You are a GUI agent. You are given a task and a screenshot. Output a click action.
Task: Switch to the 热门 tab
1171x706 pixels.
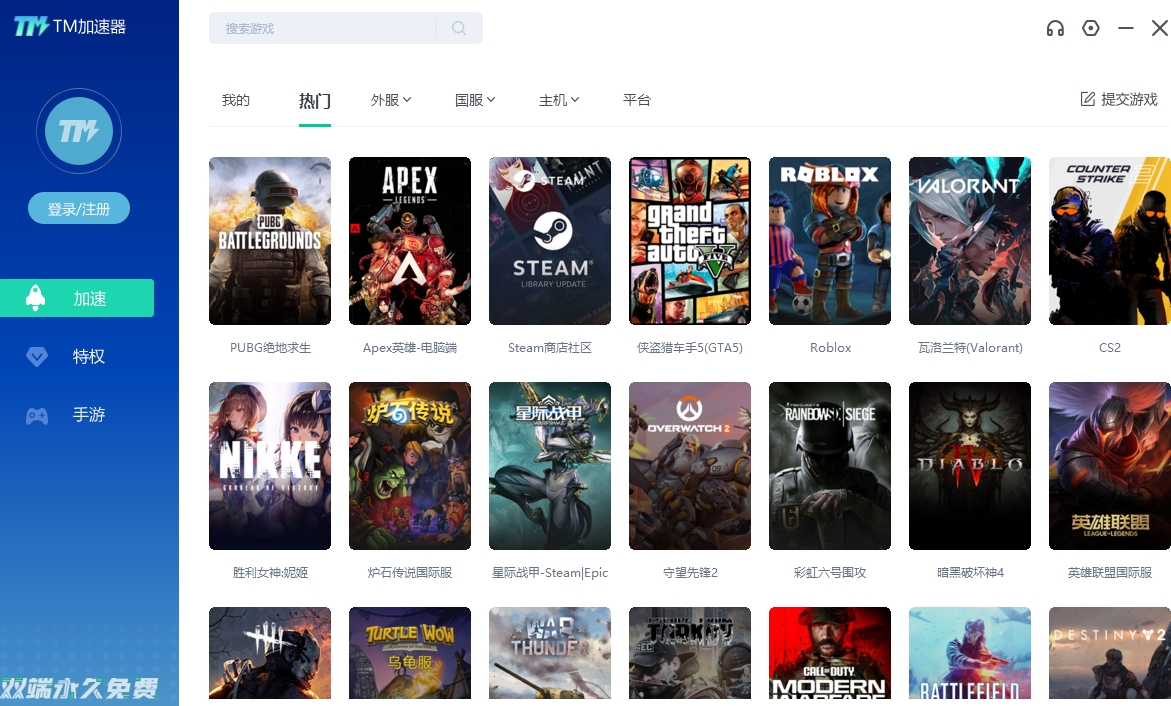(x=314, y=101)
